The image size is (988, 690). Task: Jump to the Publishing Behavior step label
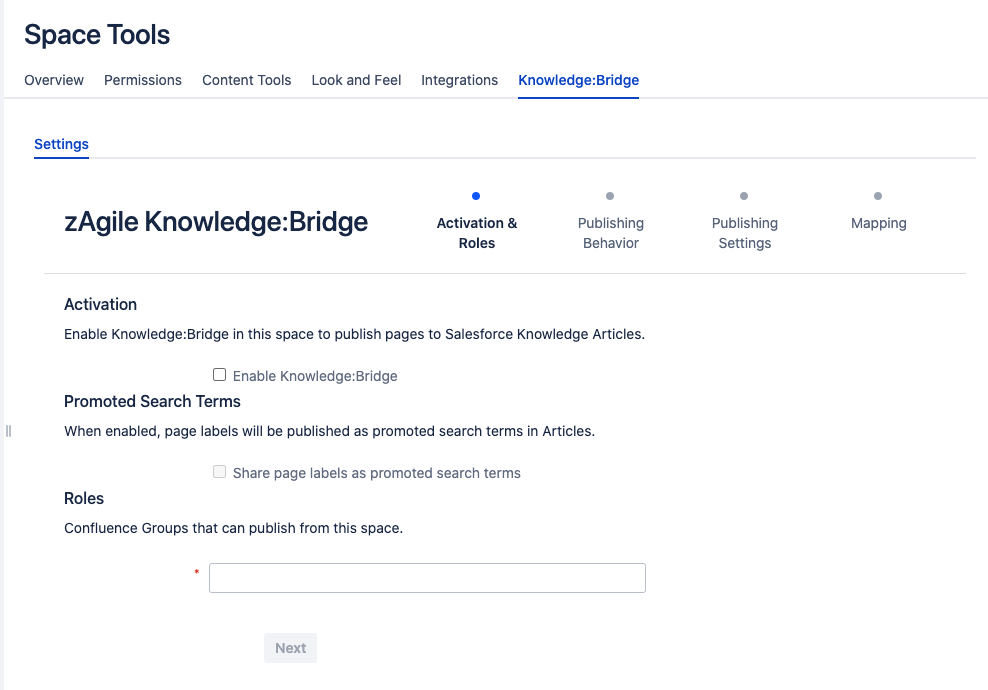610,233
